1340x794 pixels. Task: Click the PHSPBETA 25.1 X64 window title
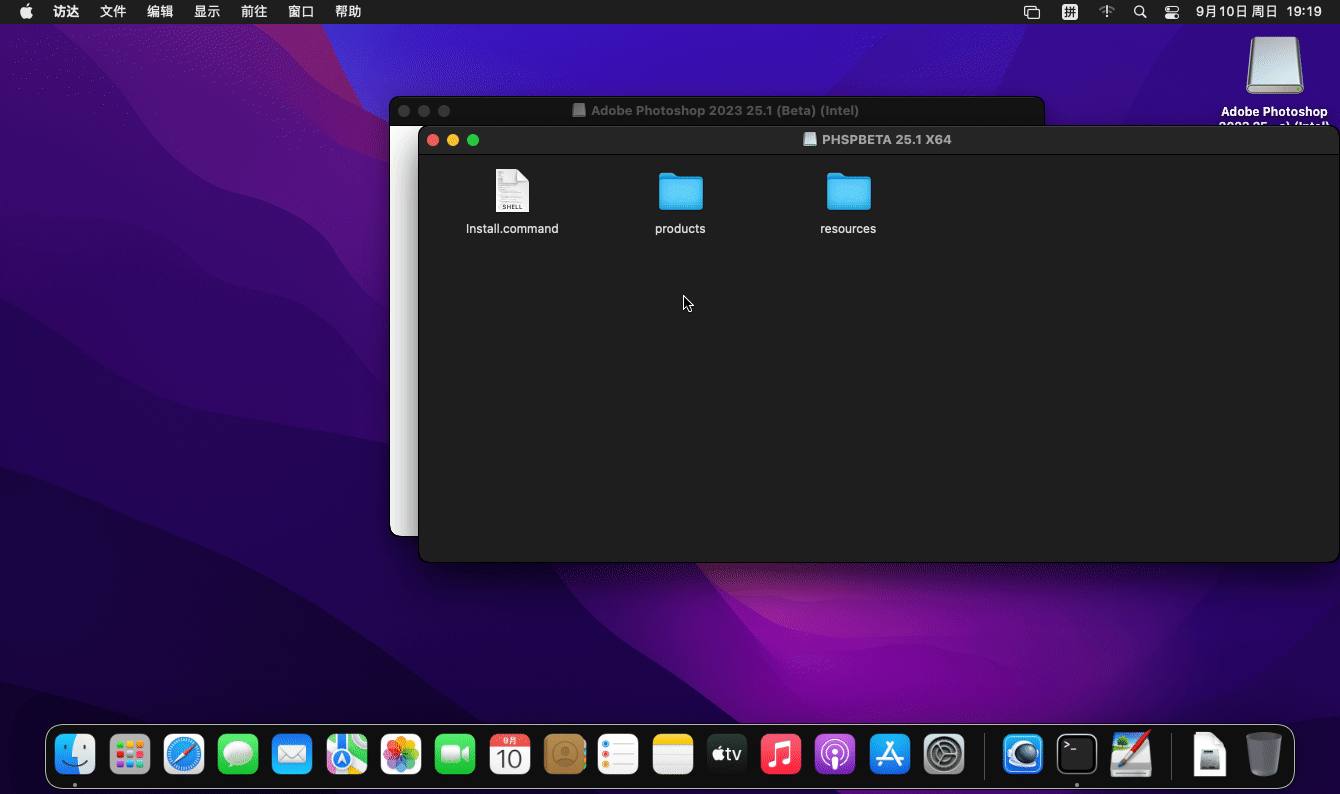click(x=886, y=140)
